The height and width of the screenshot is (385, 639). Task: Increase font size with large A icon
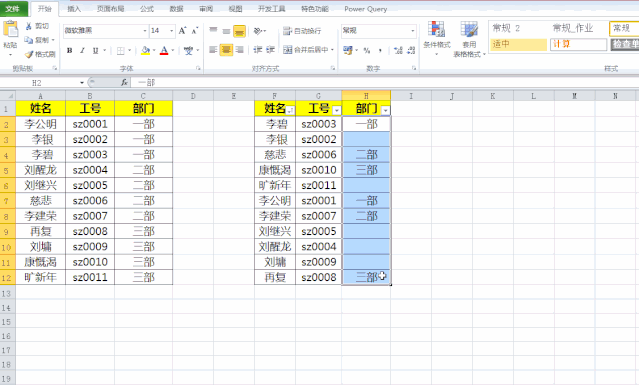point(182,31)
